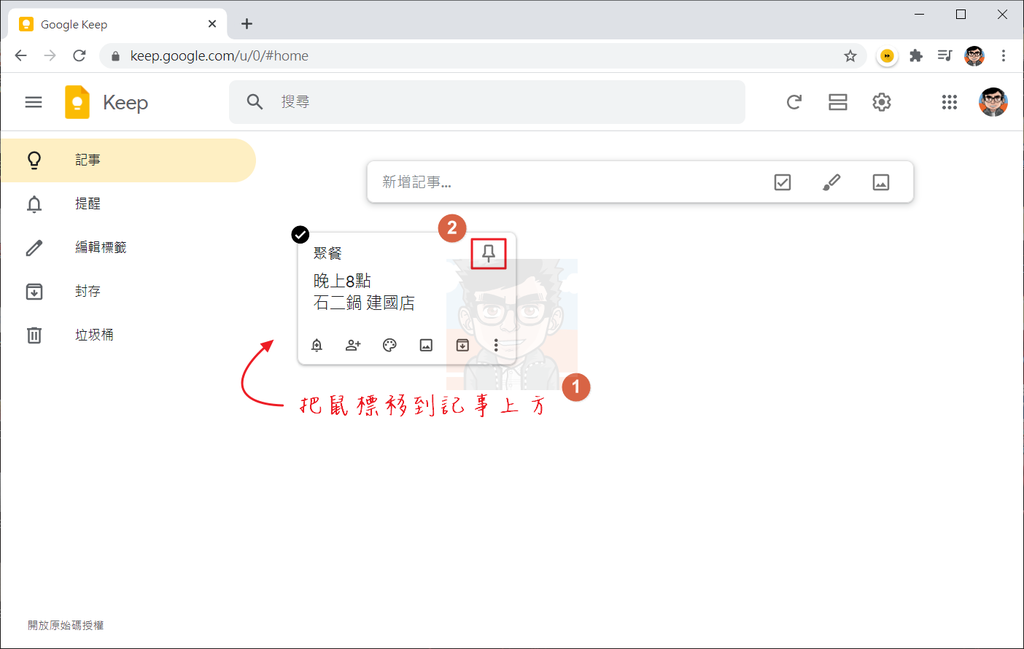Reload the page in the browser

[x=79, y=55]
